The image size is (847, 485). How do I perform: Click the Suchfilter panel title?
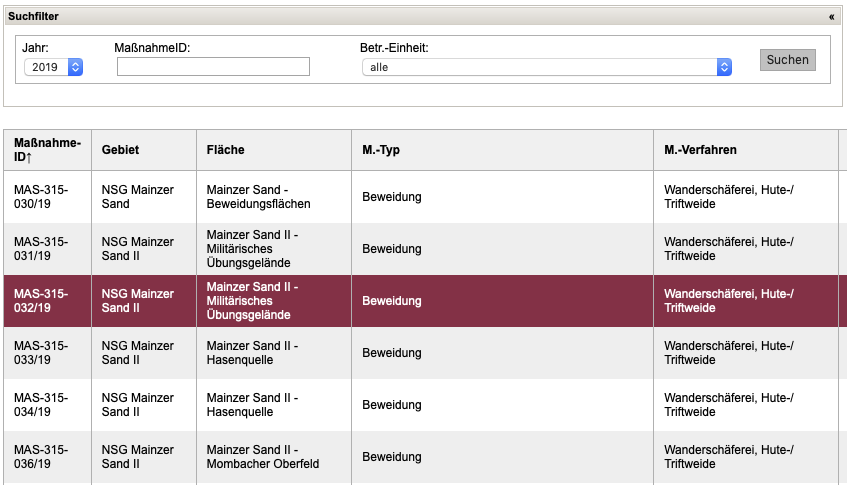pyautogui.click(x=34, y=16)
